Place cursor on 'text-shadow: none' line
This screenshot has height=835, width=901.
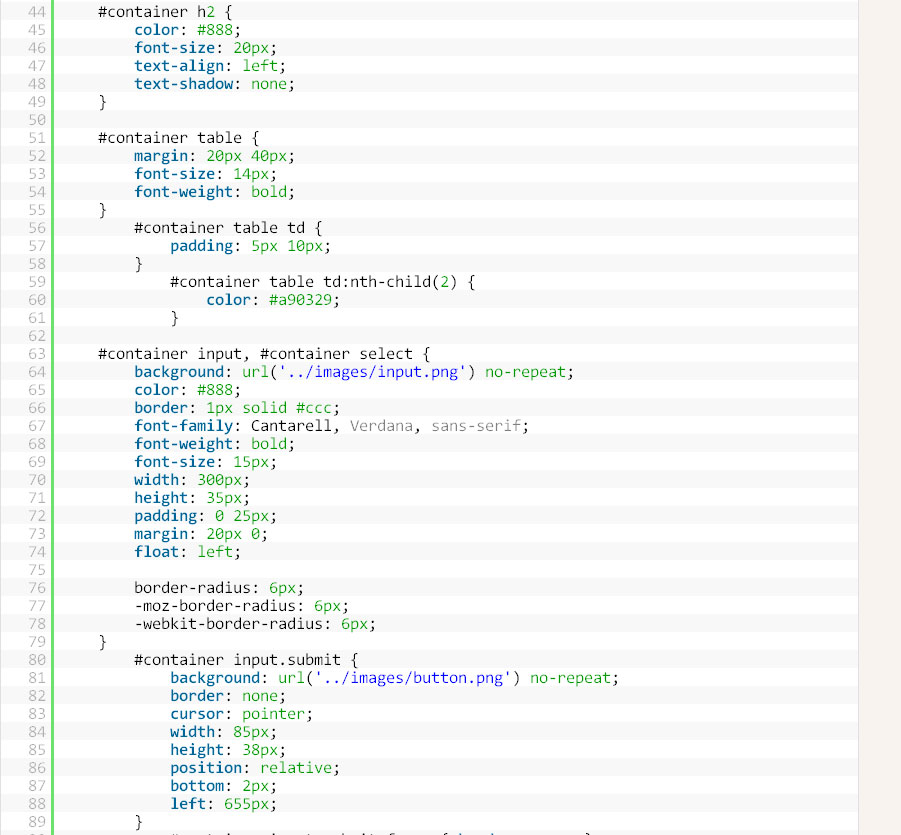pyautogui.click(x=214, y=84)
